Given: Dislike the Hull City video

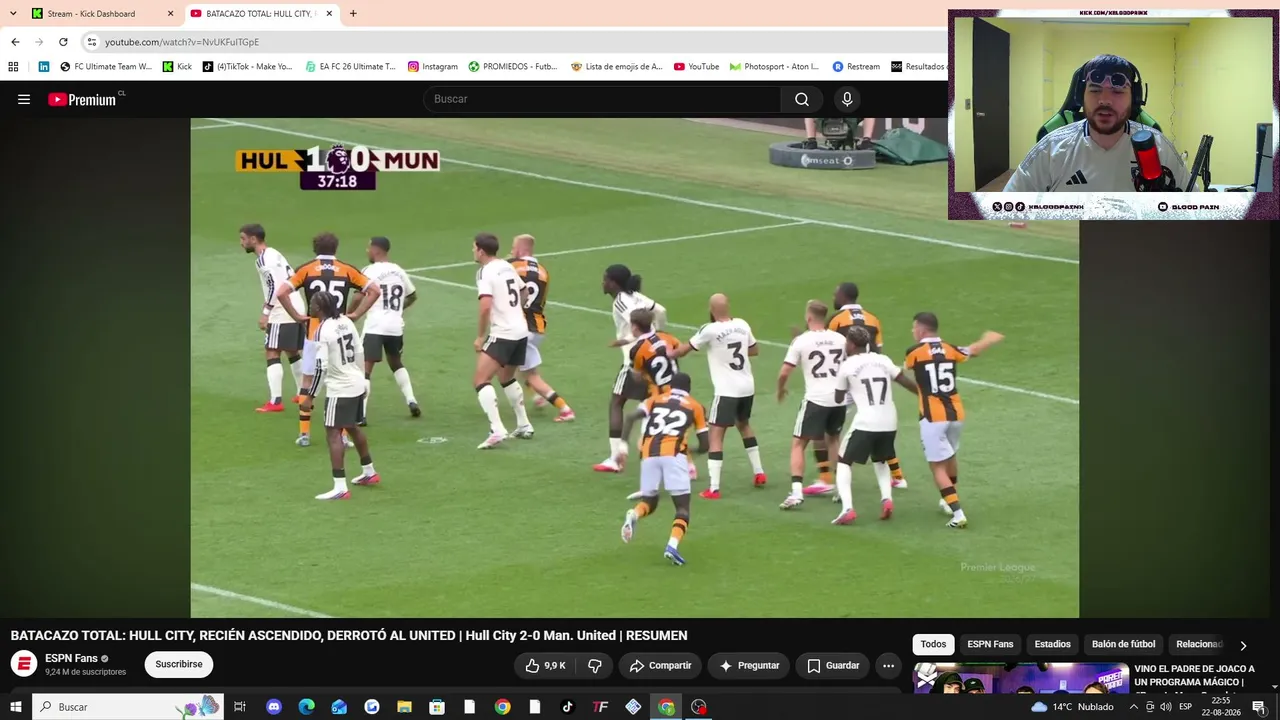Looking at the screenshot, I should point(595,666).
